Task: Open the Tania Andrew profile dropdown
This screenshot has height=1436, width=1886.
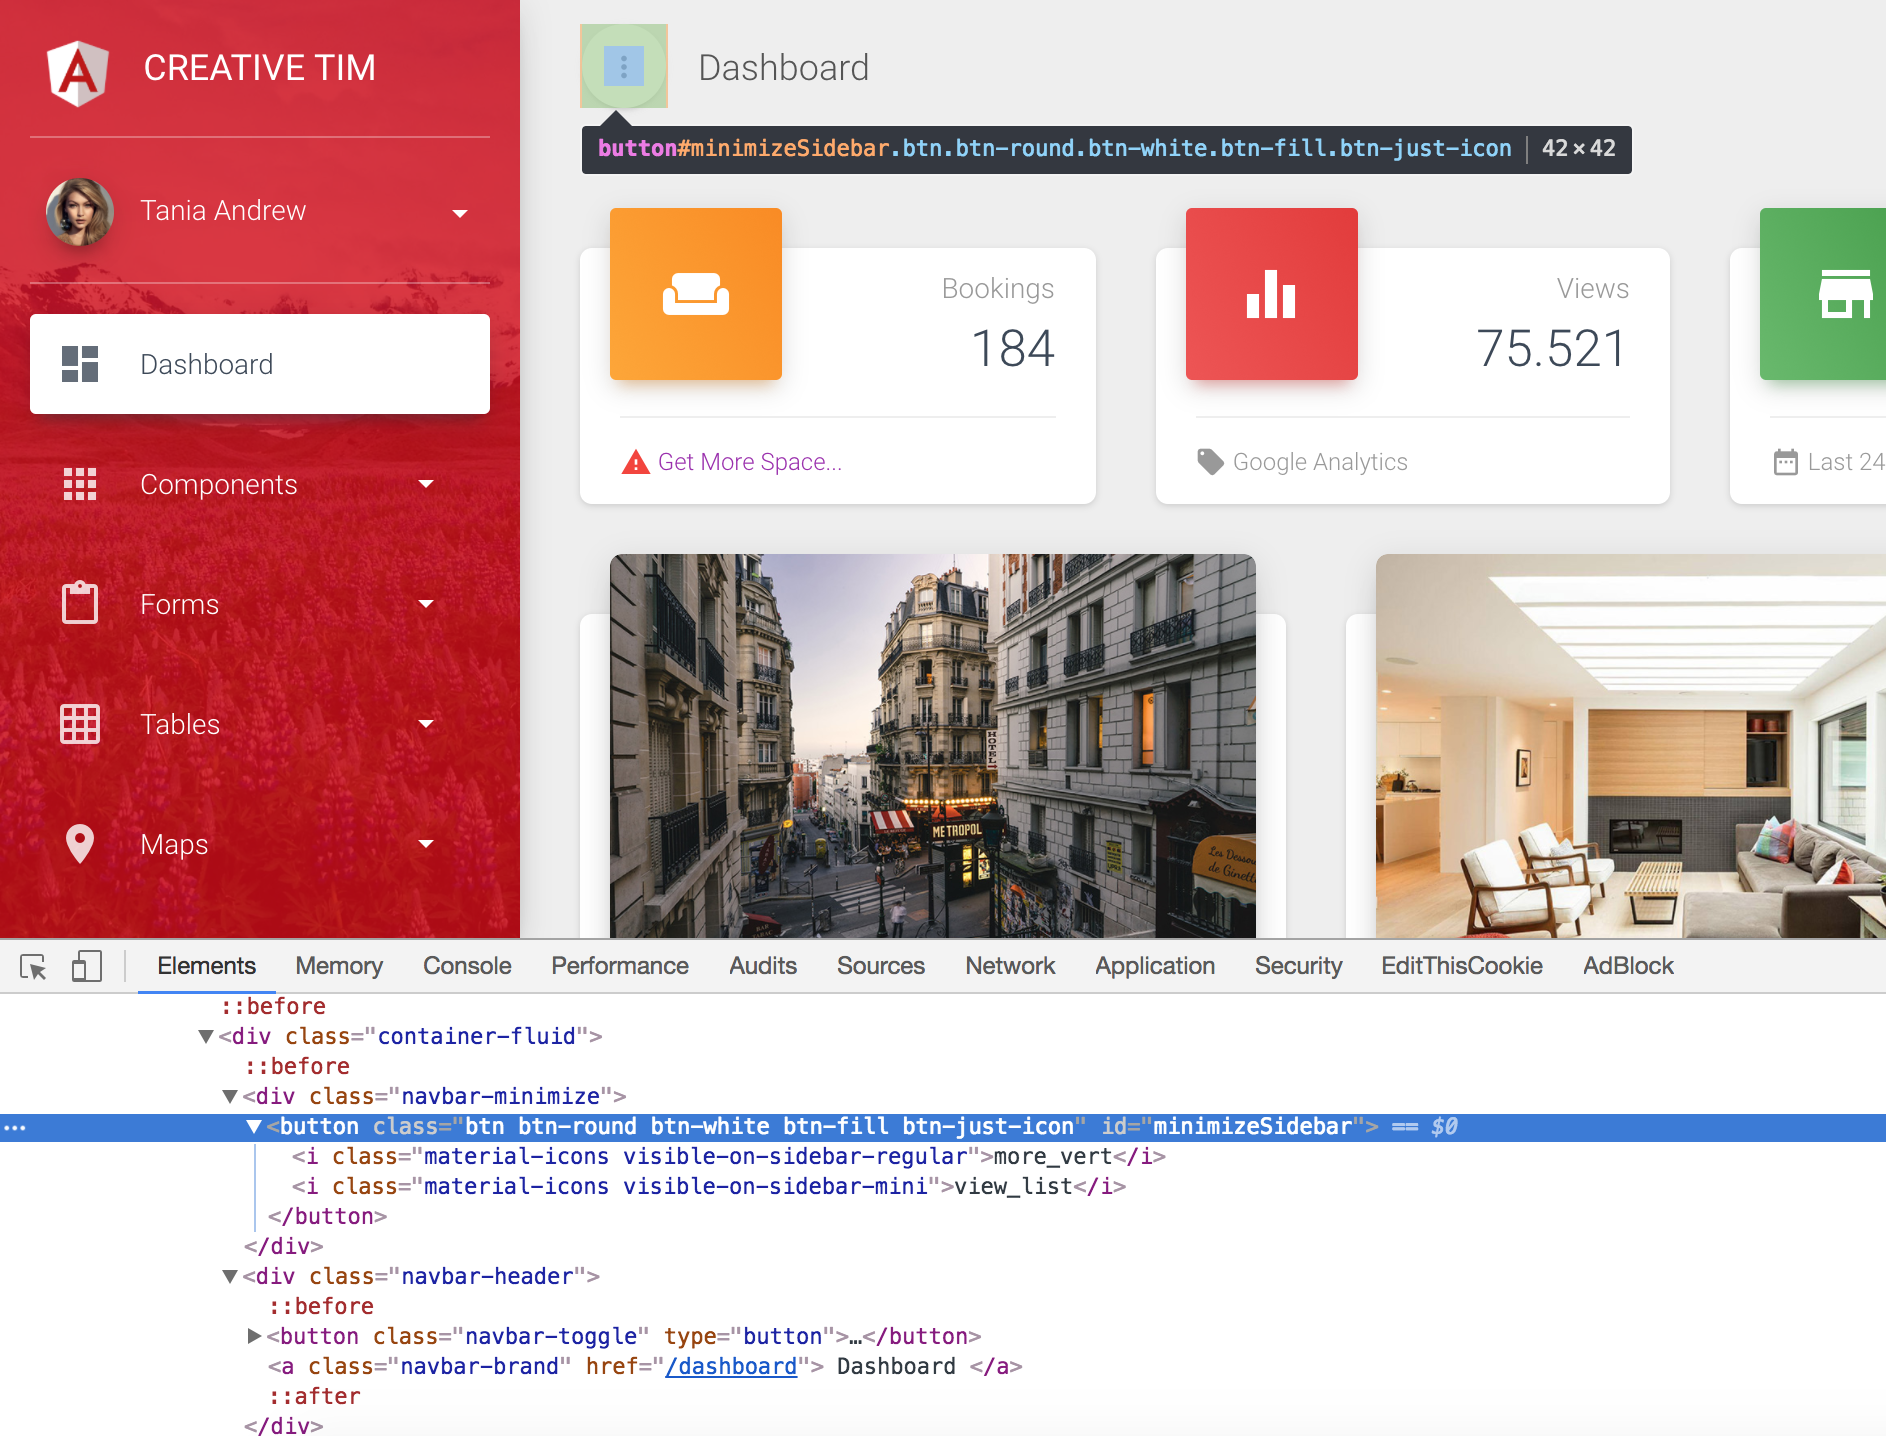Action: [x=460, y=213]
